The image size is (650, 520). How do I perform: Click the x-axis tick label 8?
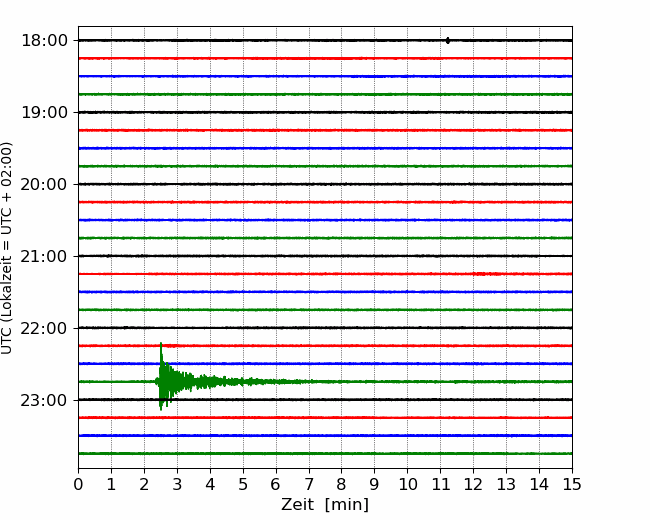click(342, 484)
